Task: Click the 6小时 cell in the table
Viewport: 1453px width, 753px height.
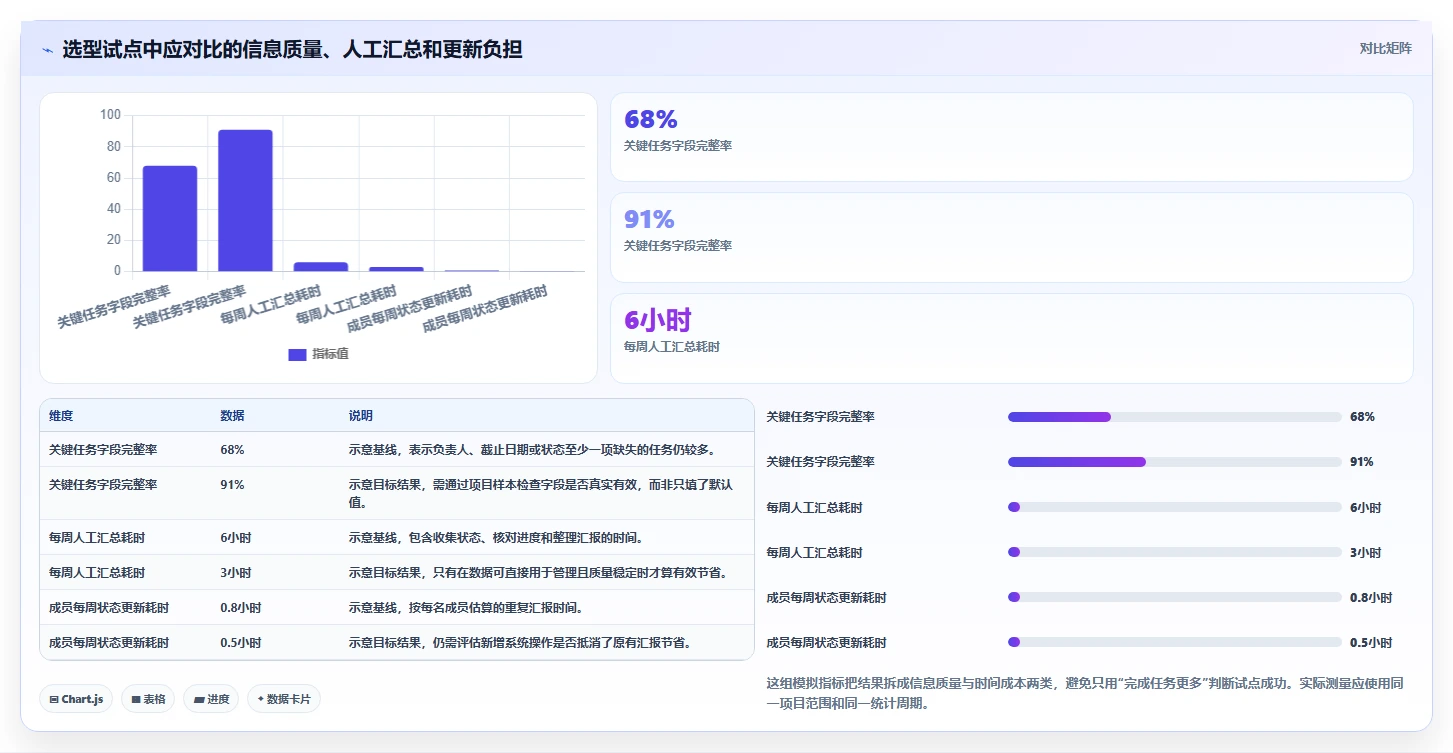Action: (x=236, y=538)
